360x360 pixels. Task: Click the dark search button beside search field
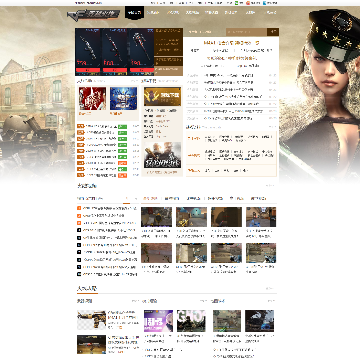click(x=273, y=32)
